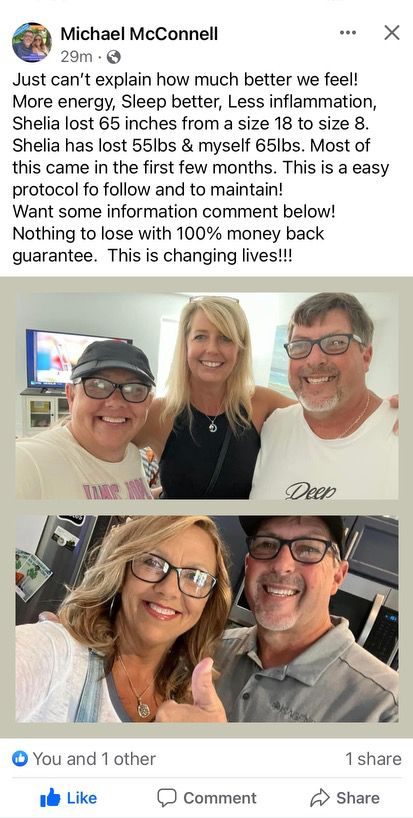The image size is (413, 818).
Task: Open Michael McConnell's profile picture
Action: pyautogui.click(x=32, y=42)
